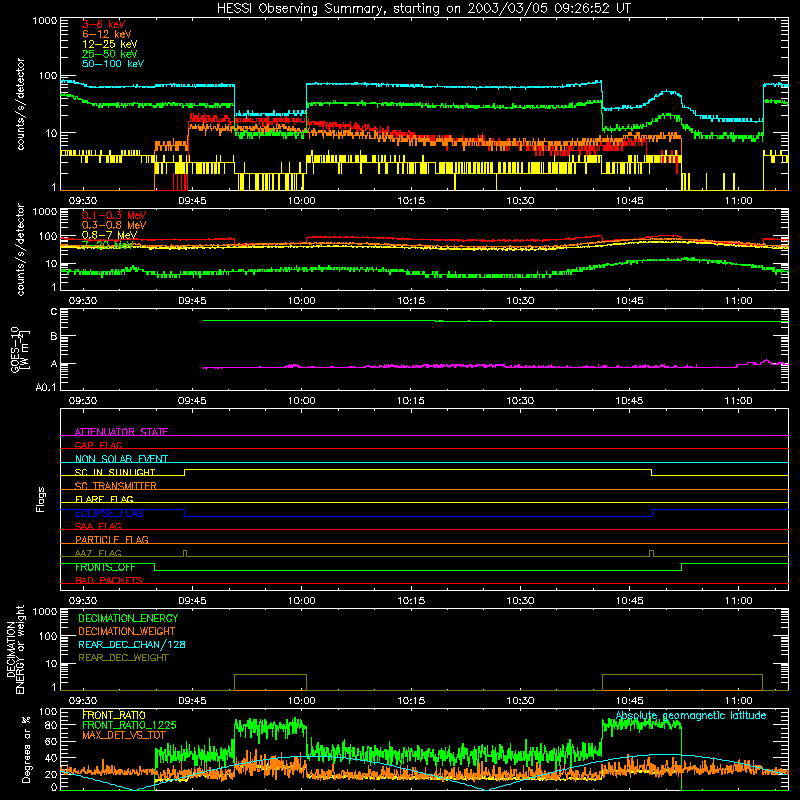The width and height of the screenshot is (800, 800).
Task: Select the FRONTS_OFF flag label
Action: point(105,567)
